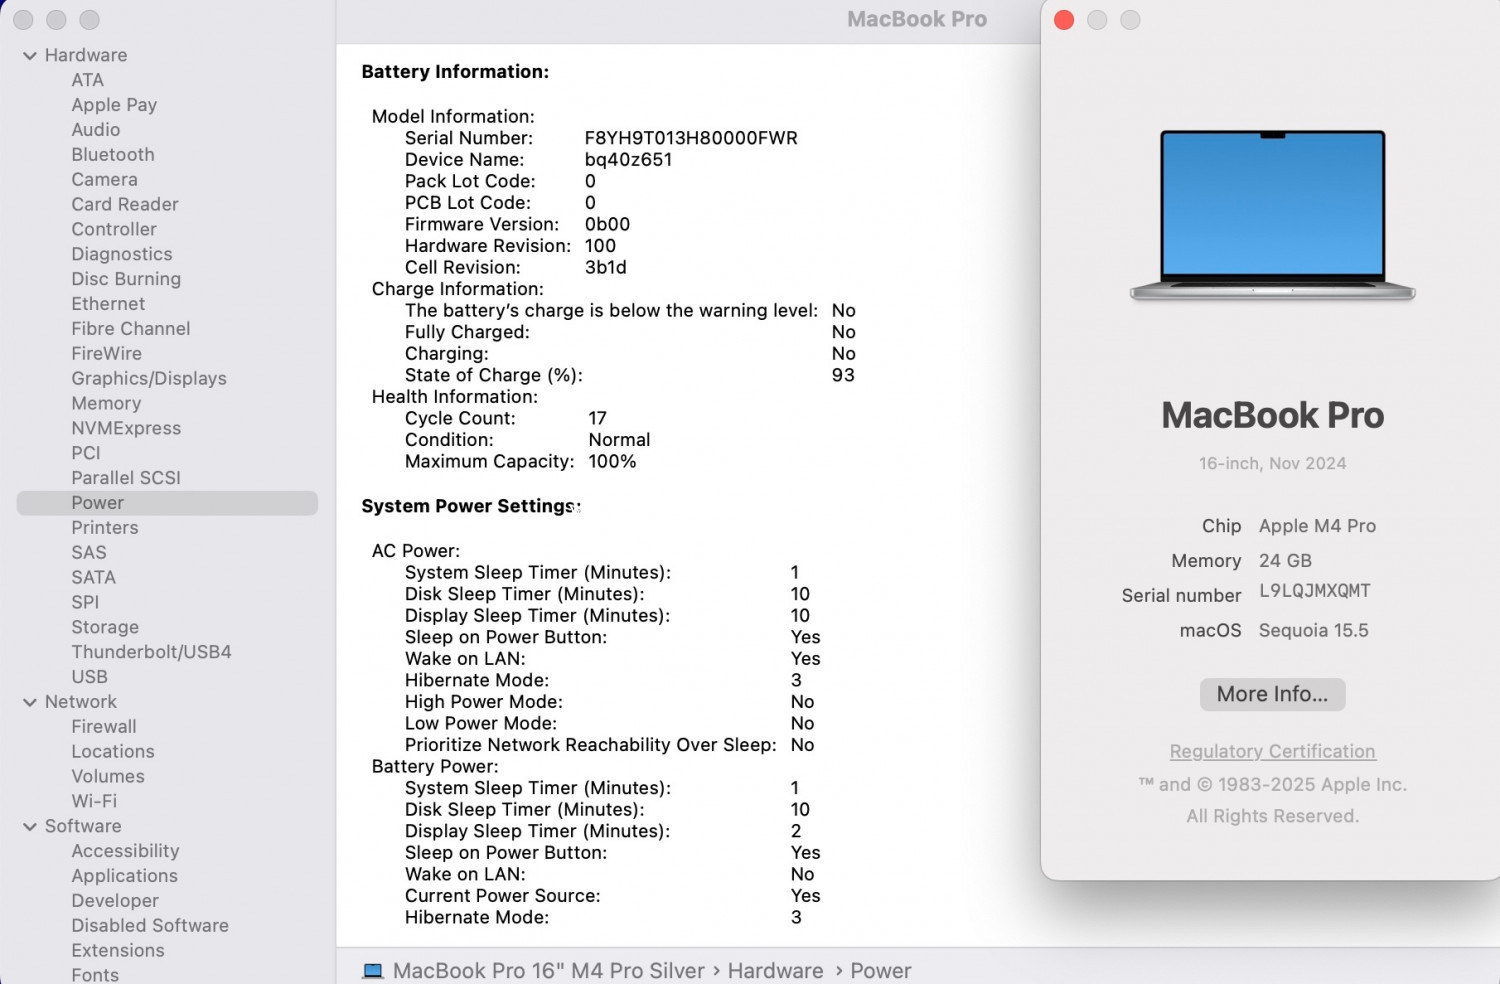Collapse the Software section chevron
Viewport: 1500px width, 984px height.
30,827
